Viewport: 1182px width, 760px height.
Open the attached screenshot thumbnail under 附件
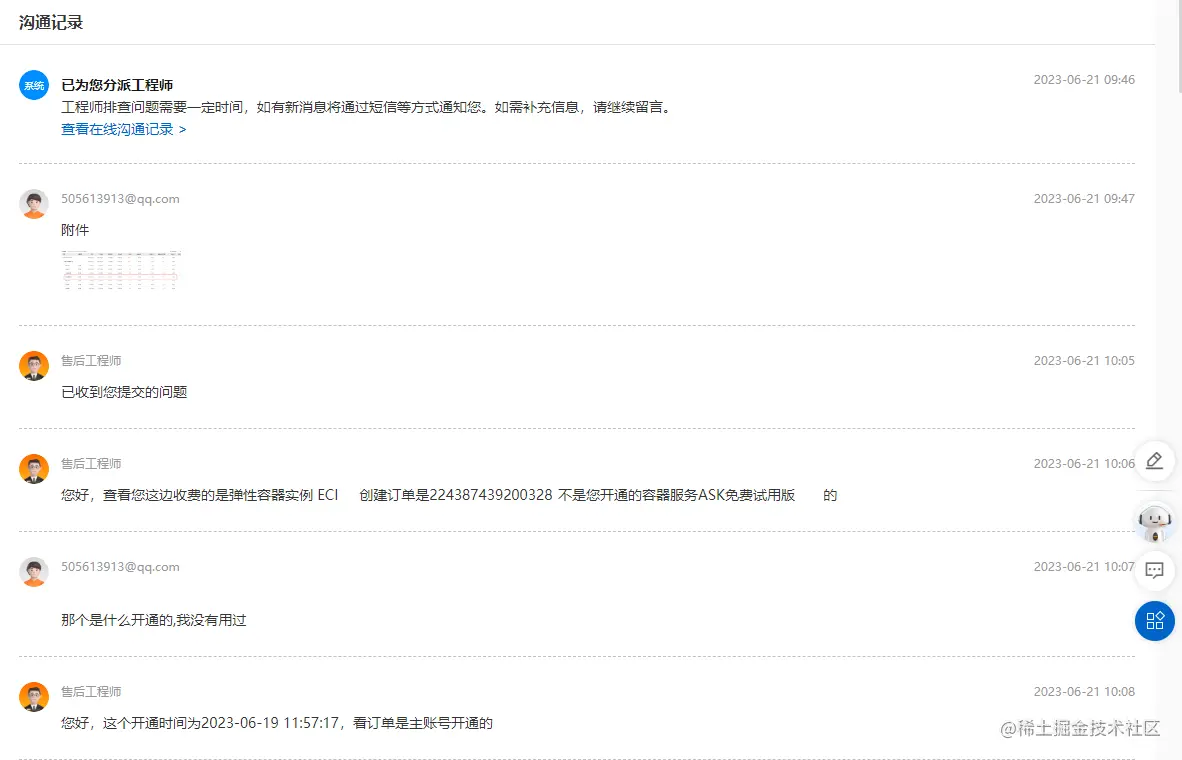pos(121,270)
